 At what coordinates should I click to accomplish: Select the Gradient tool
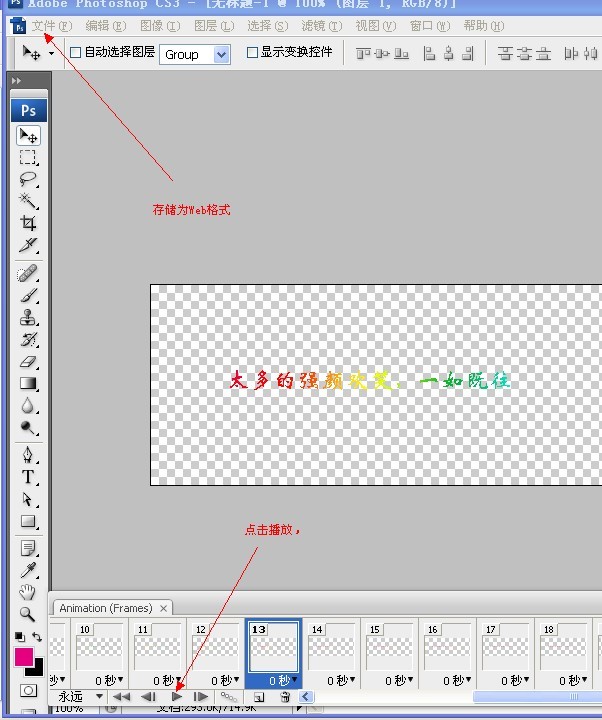coord(28,383)
